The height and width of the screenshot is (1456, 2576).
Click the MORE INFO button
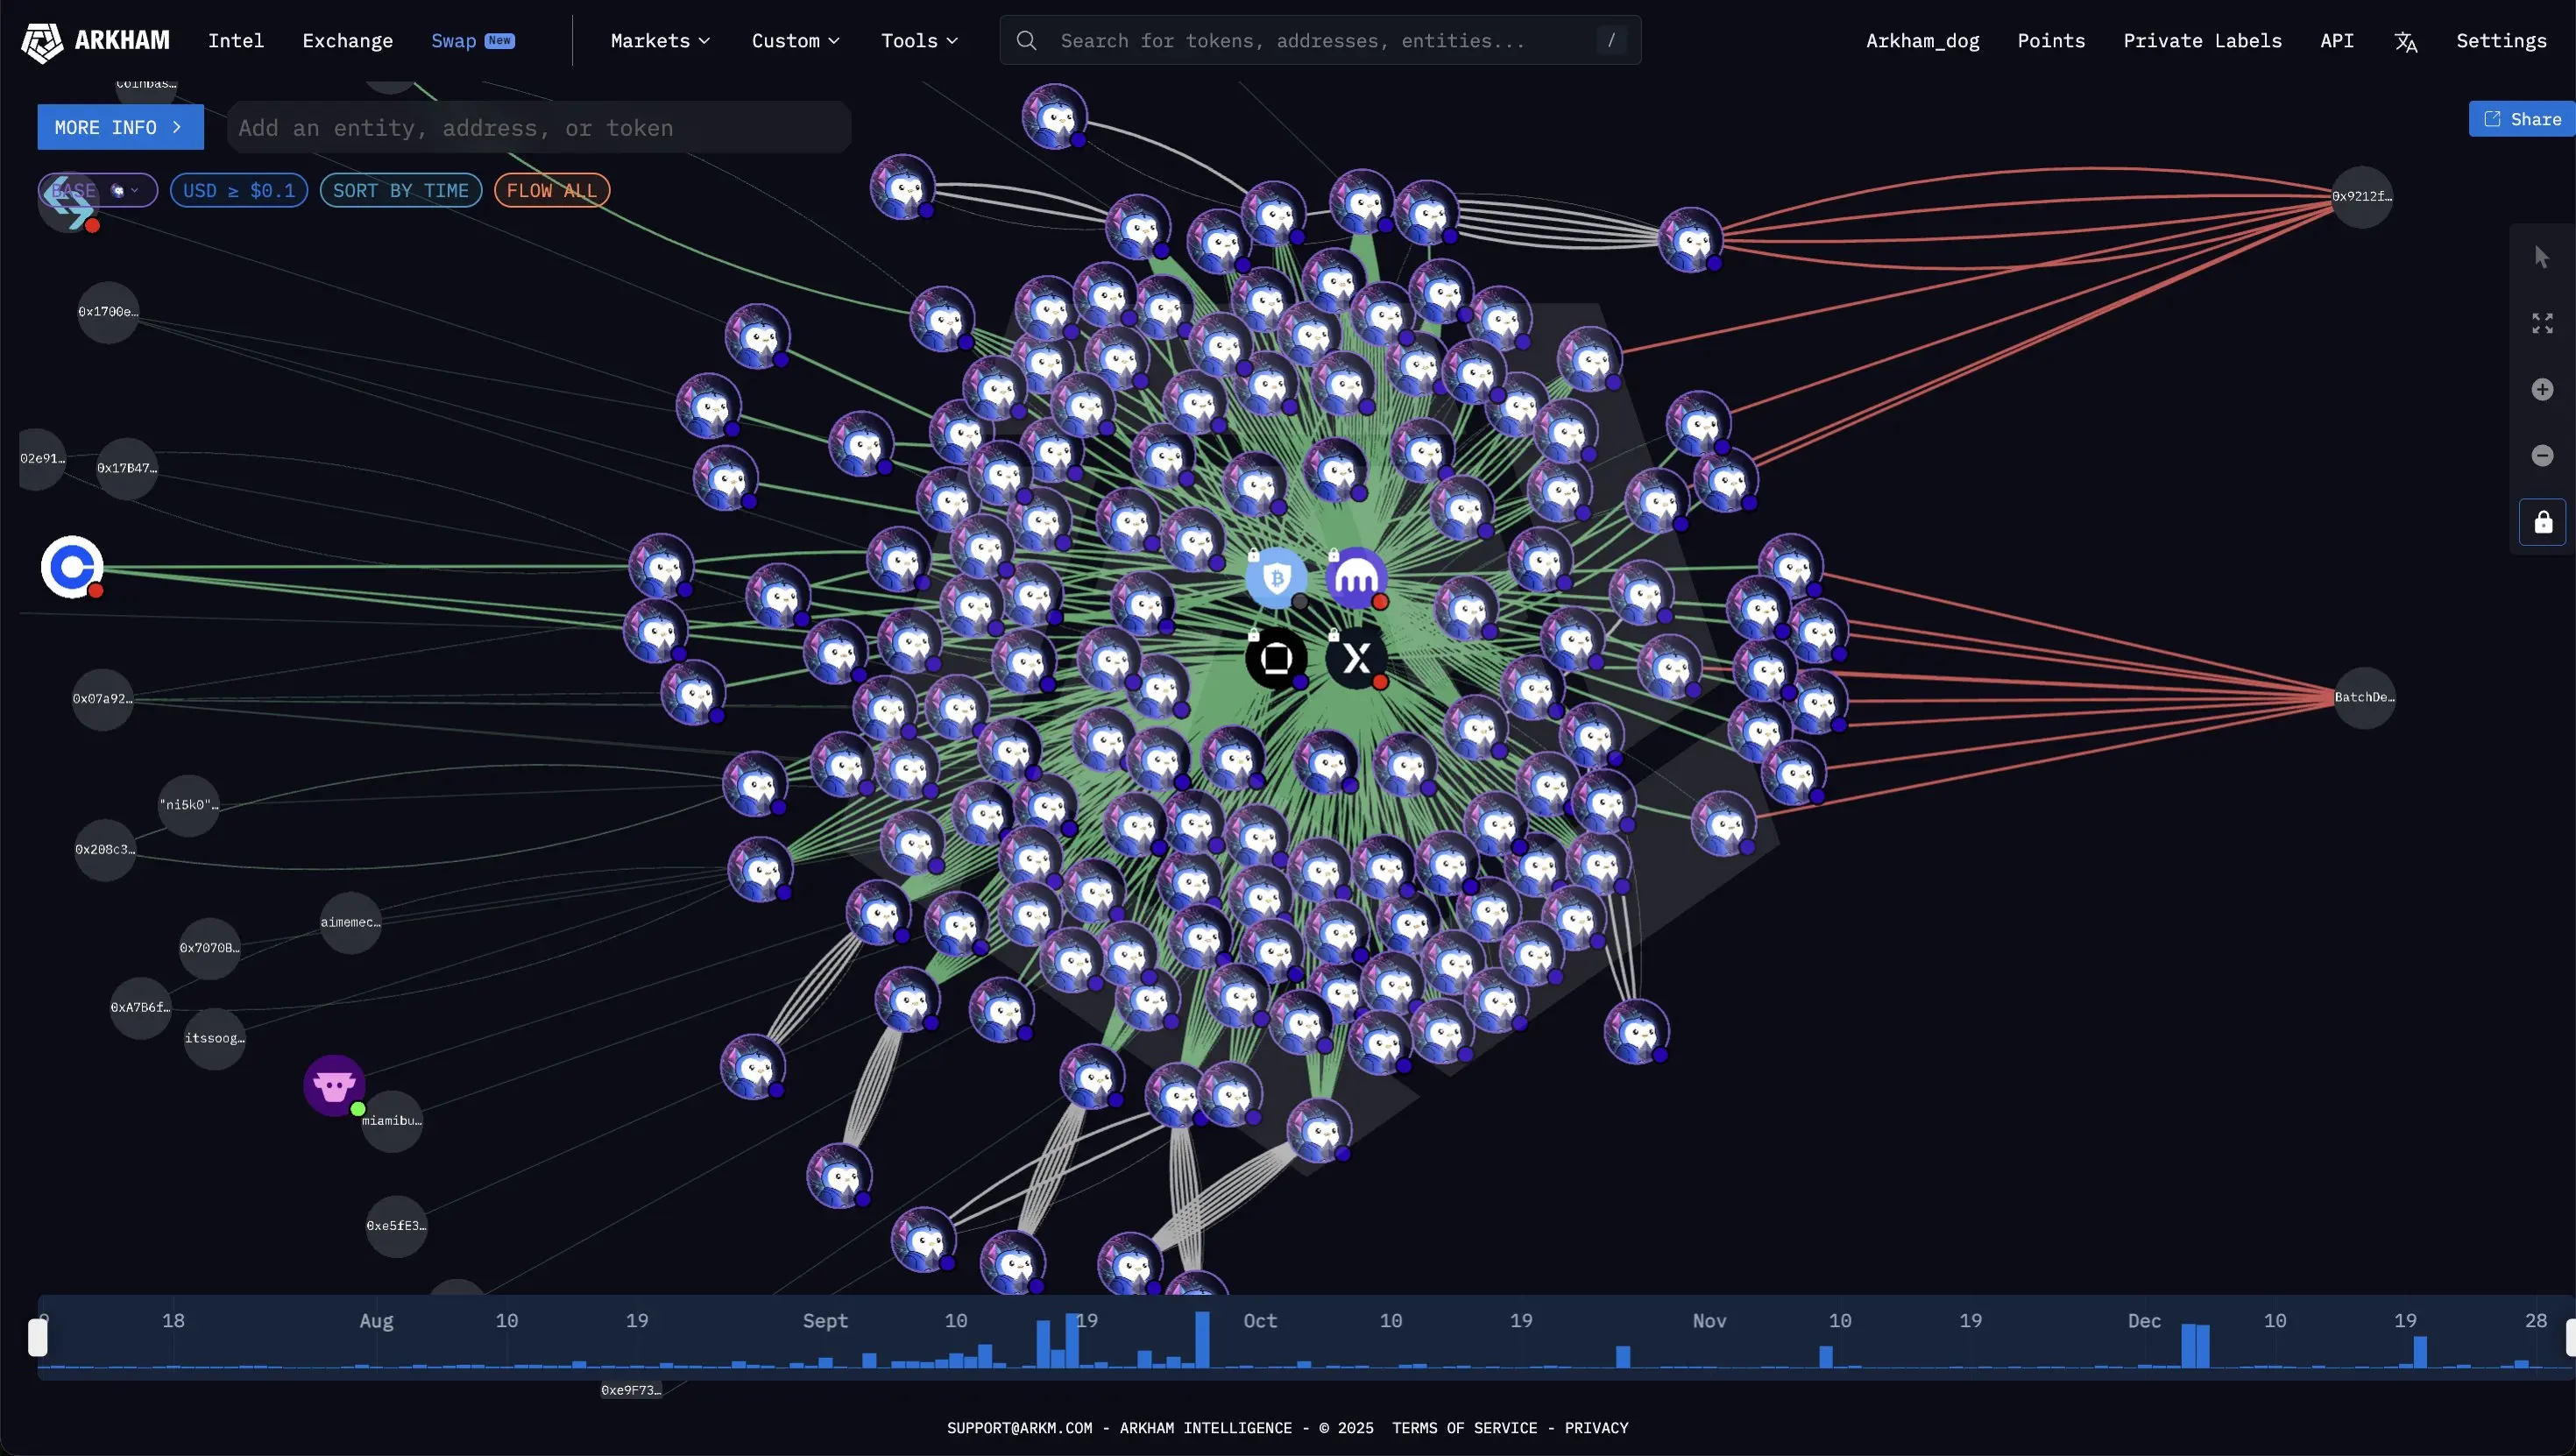pyautogui.click(x=120, y=127)
